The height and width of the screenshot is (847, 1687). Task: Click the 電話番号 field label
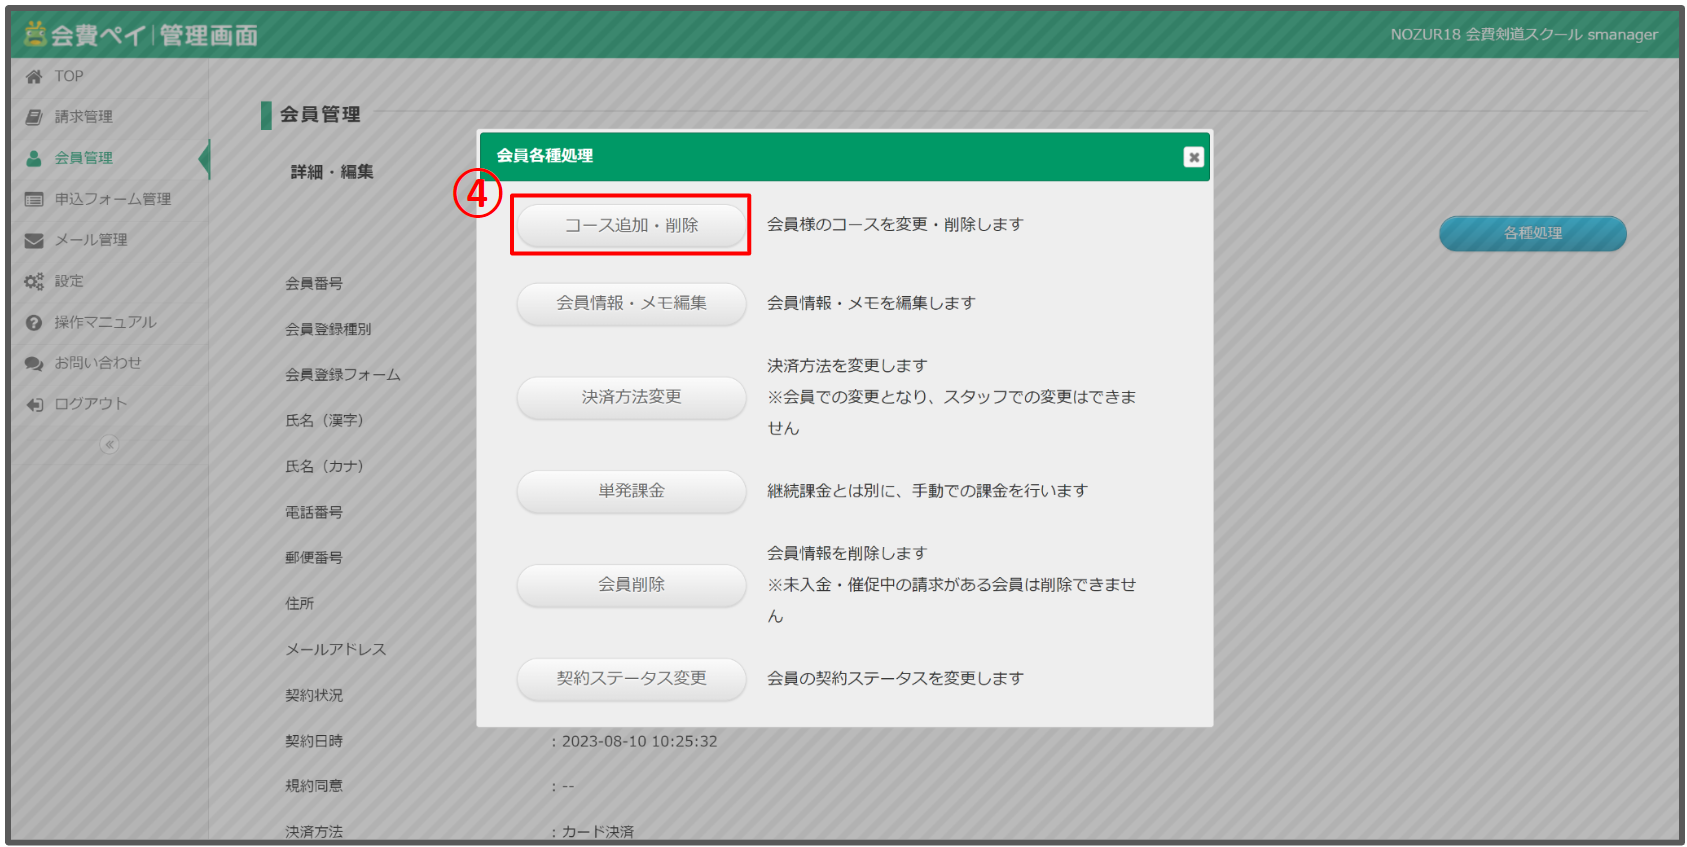pyautogui.click(x=314, y=513)
